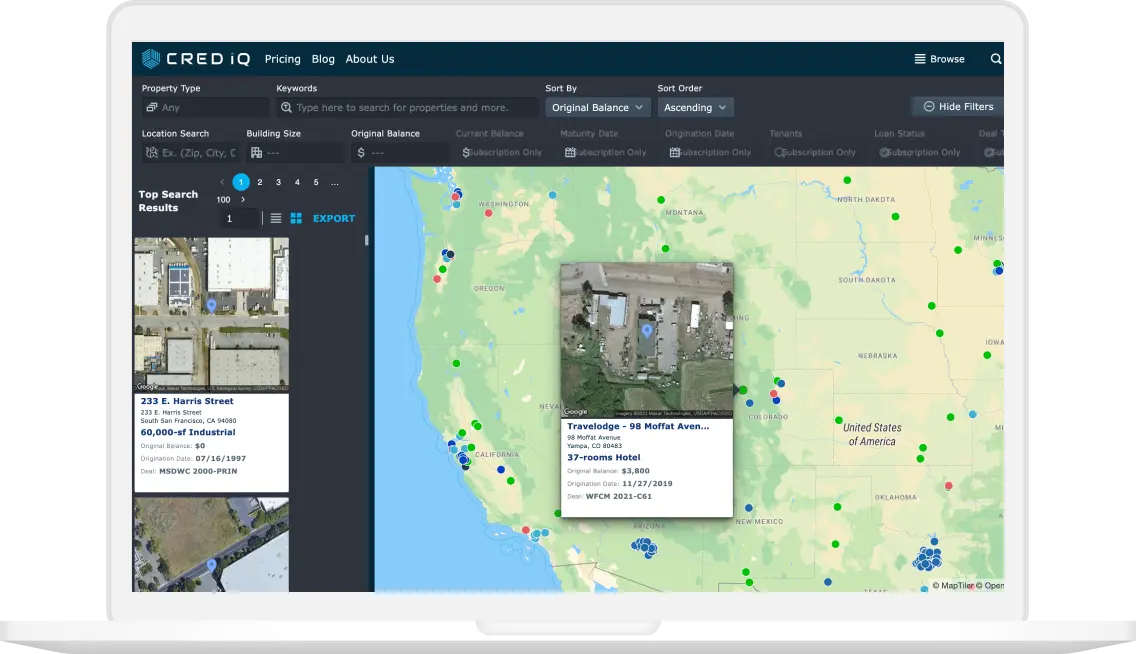Open the Sort Order Ascending dropdown

[695, 107]
